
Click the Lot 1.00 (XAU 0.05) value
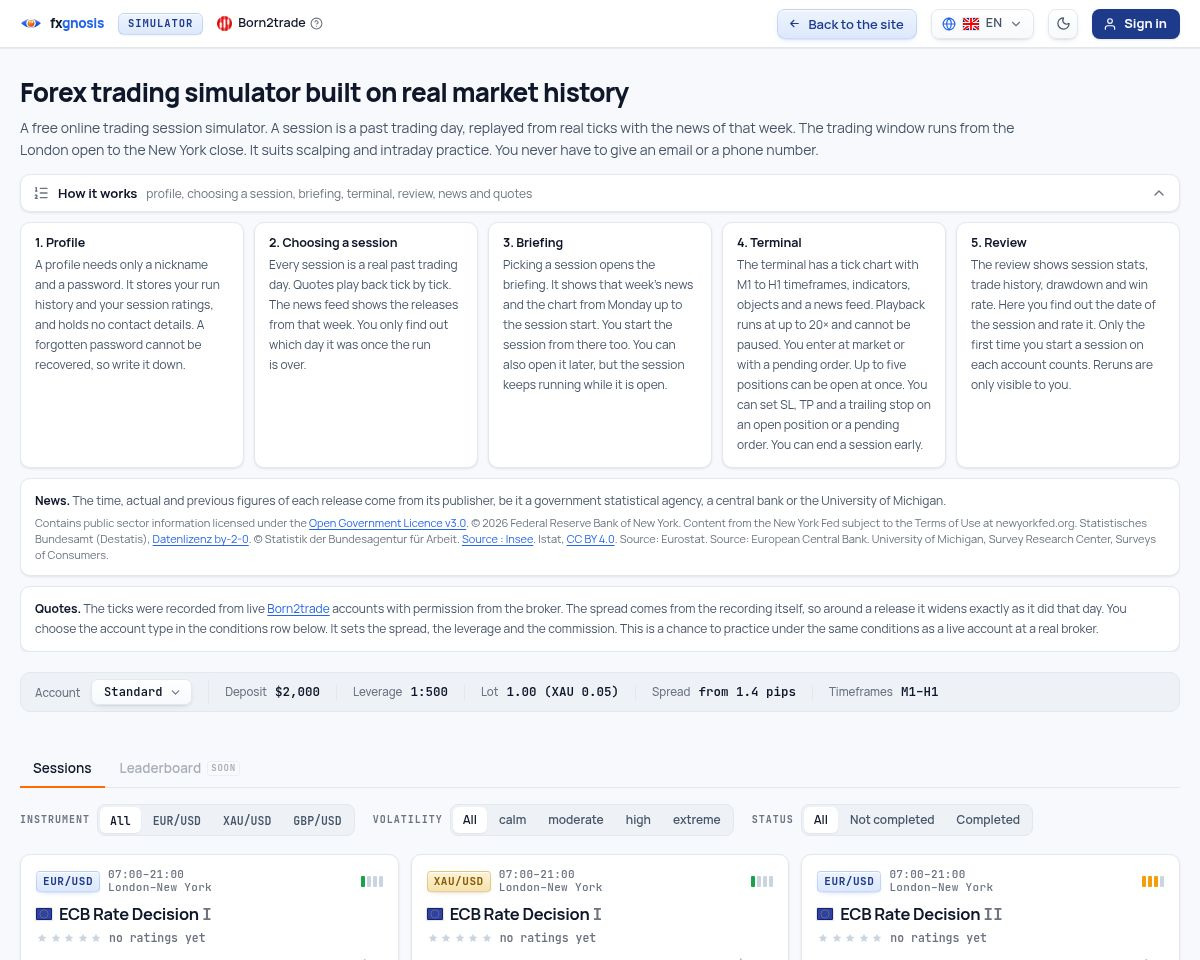[562, 692]
